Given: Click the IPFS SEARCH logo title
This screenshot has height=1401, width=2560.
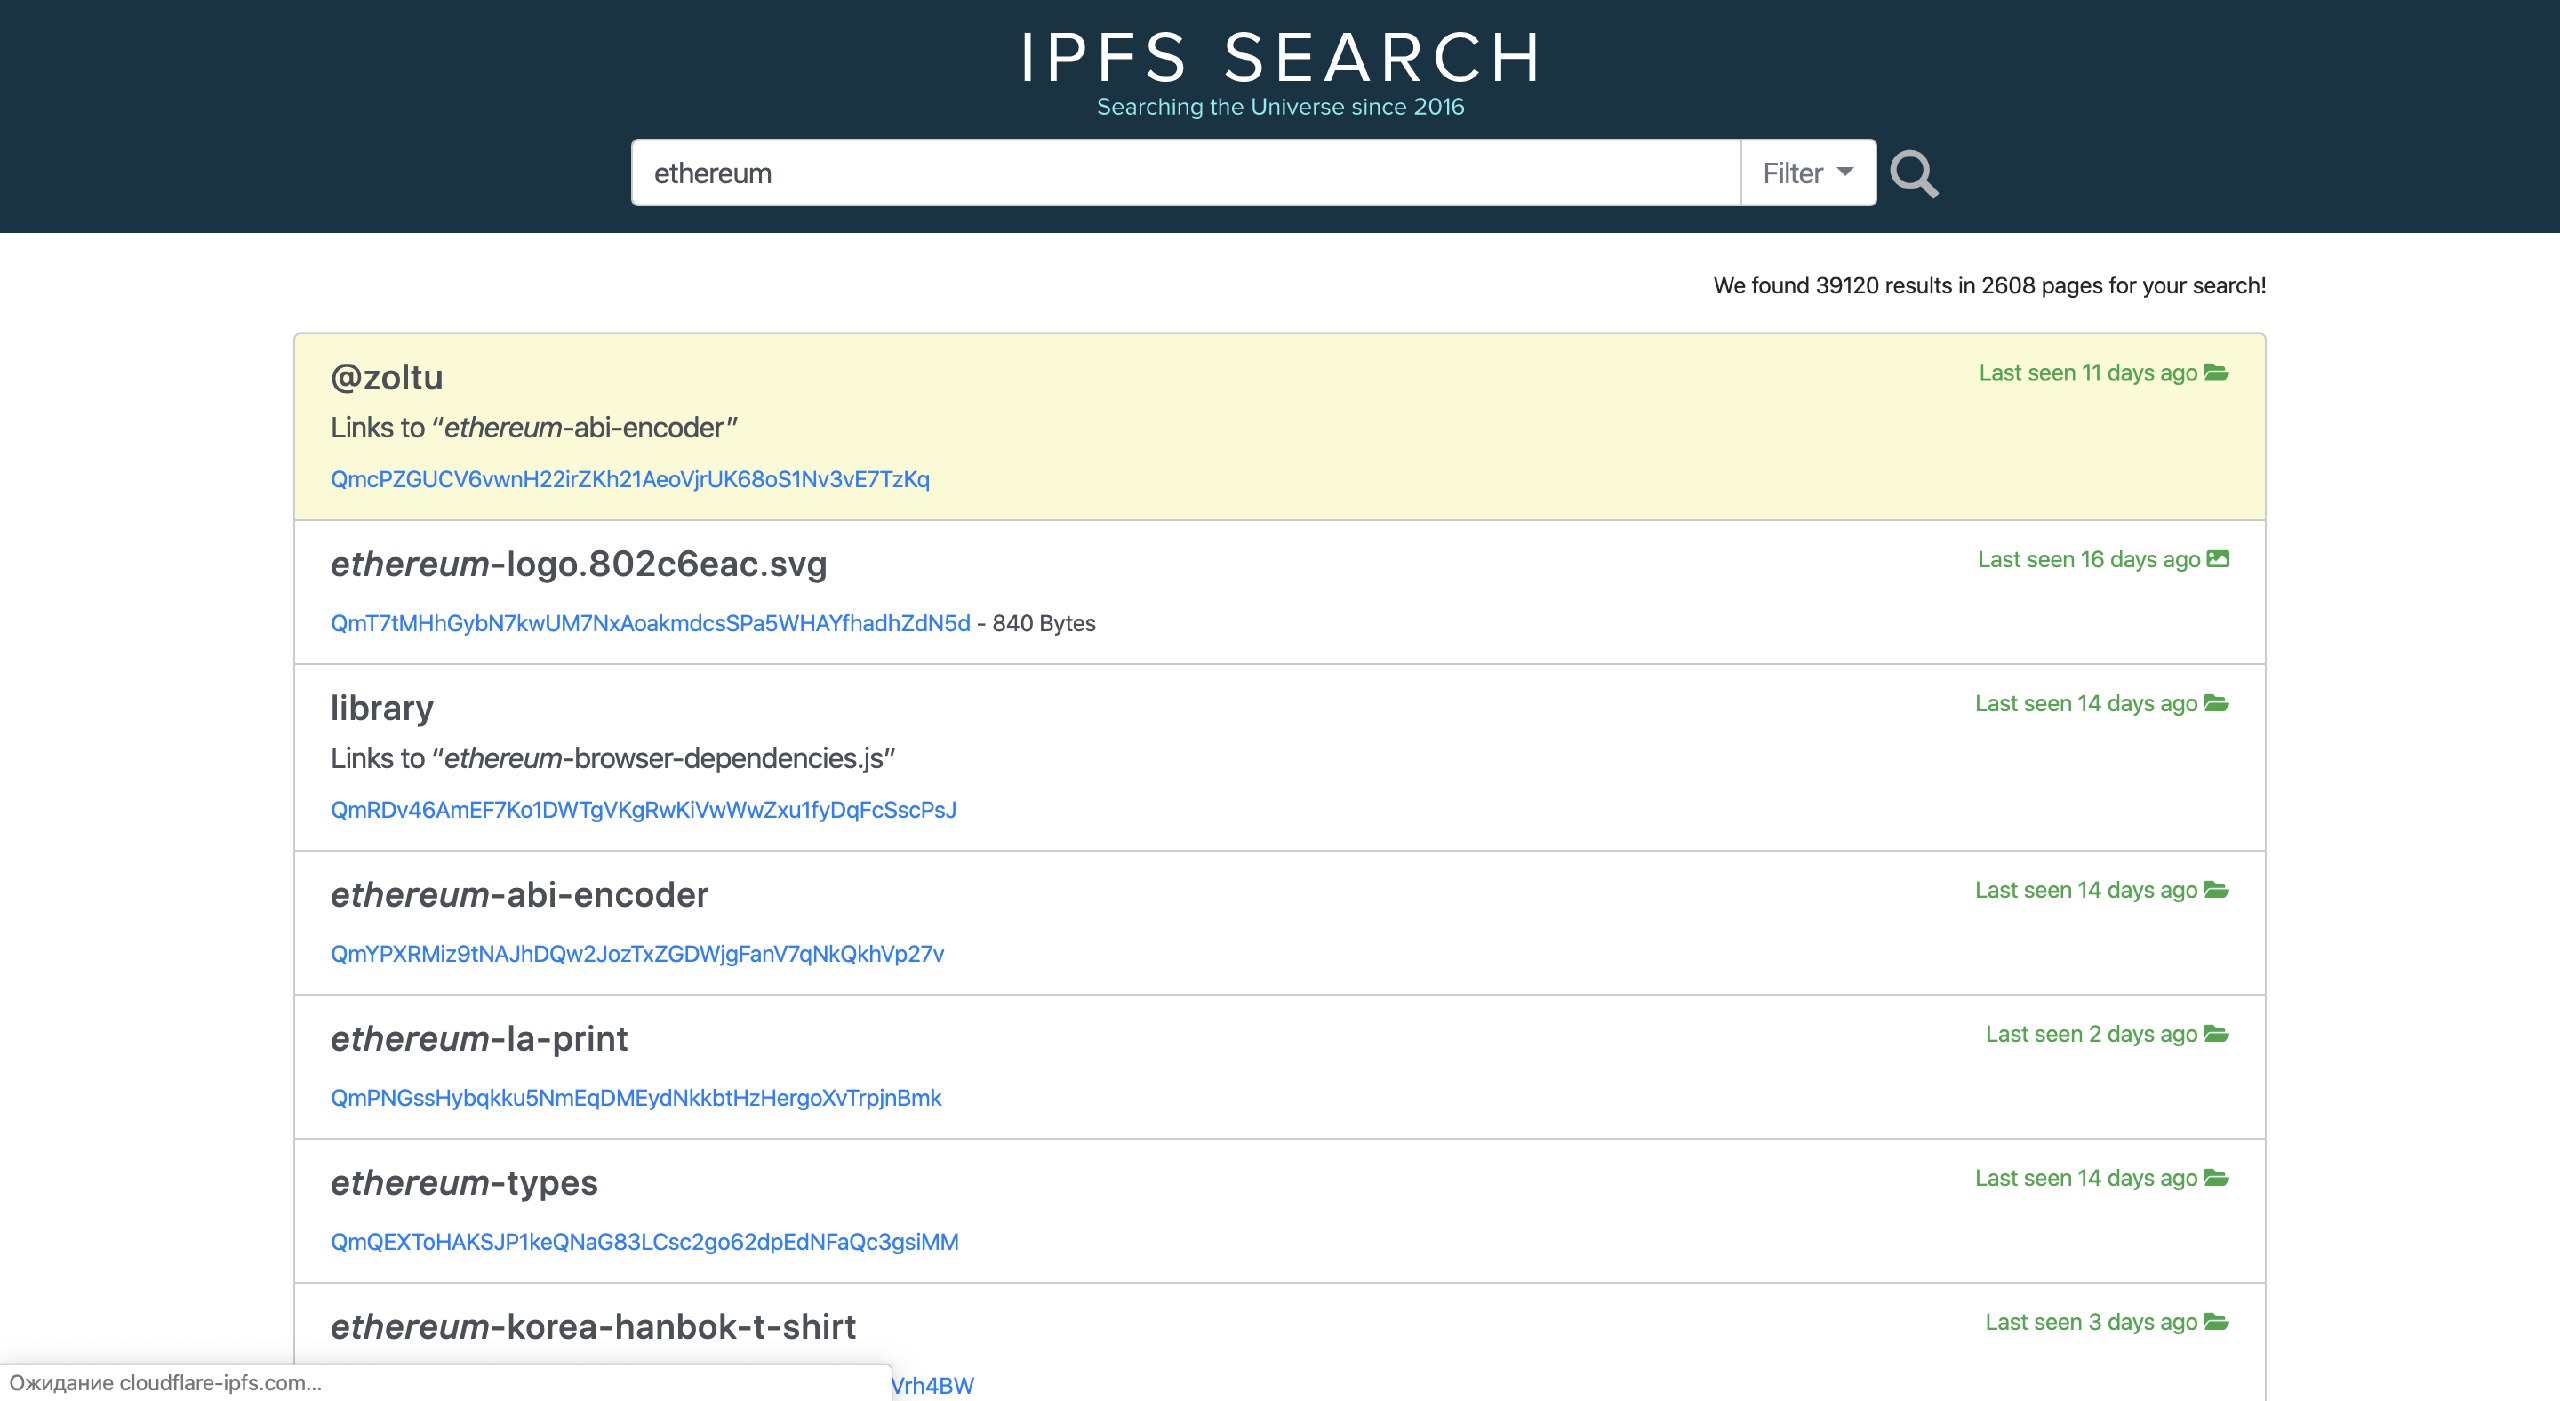Looking at the screenshot, I should [1280, 58].
